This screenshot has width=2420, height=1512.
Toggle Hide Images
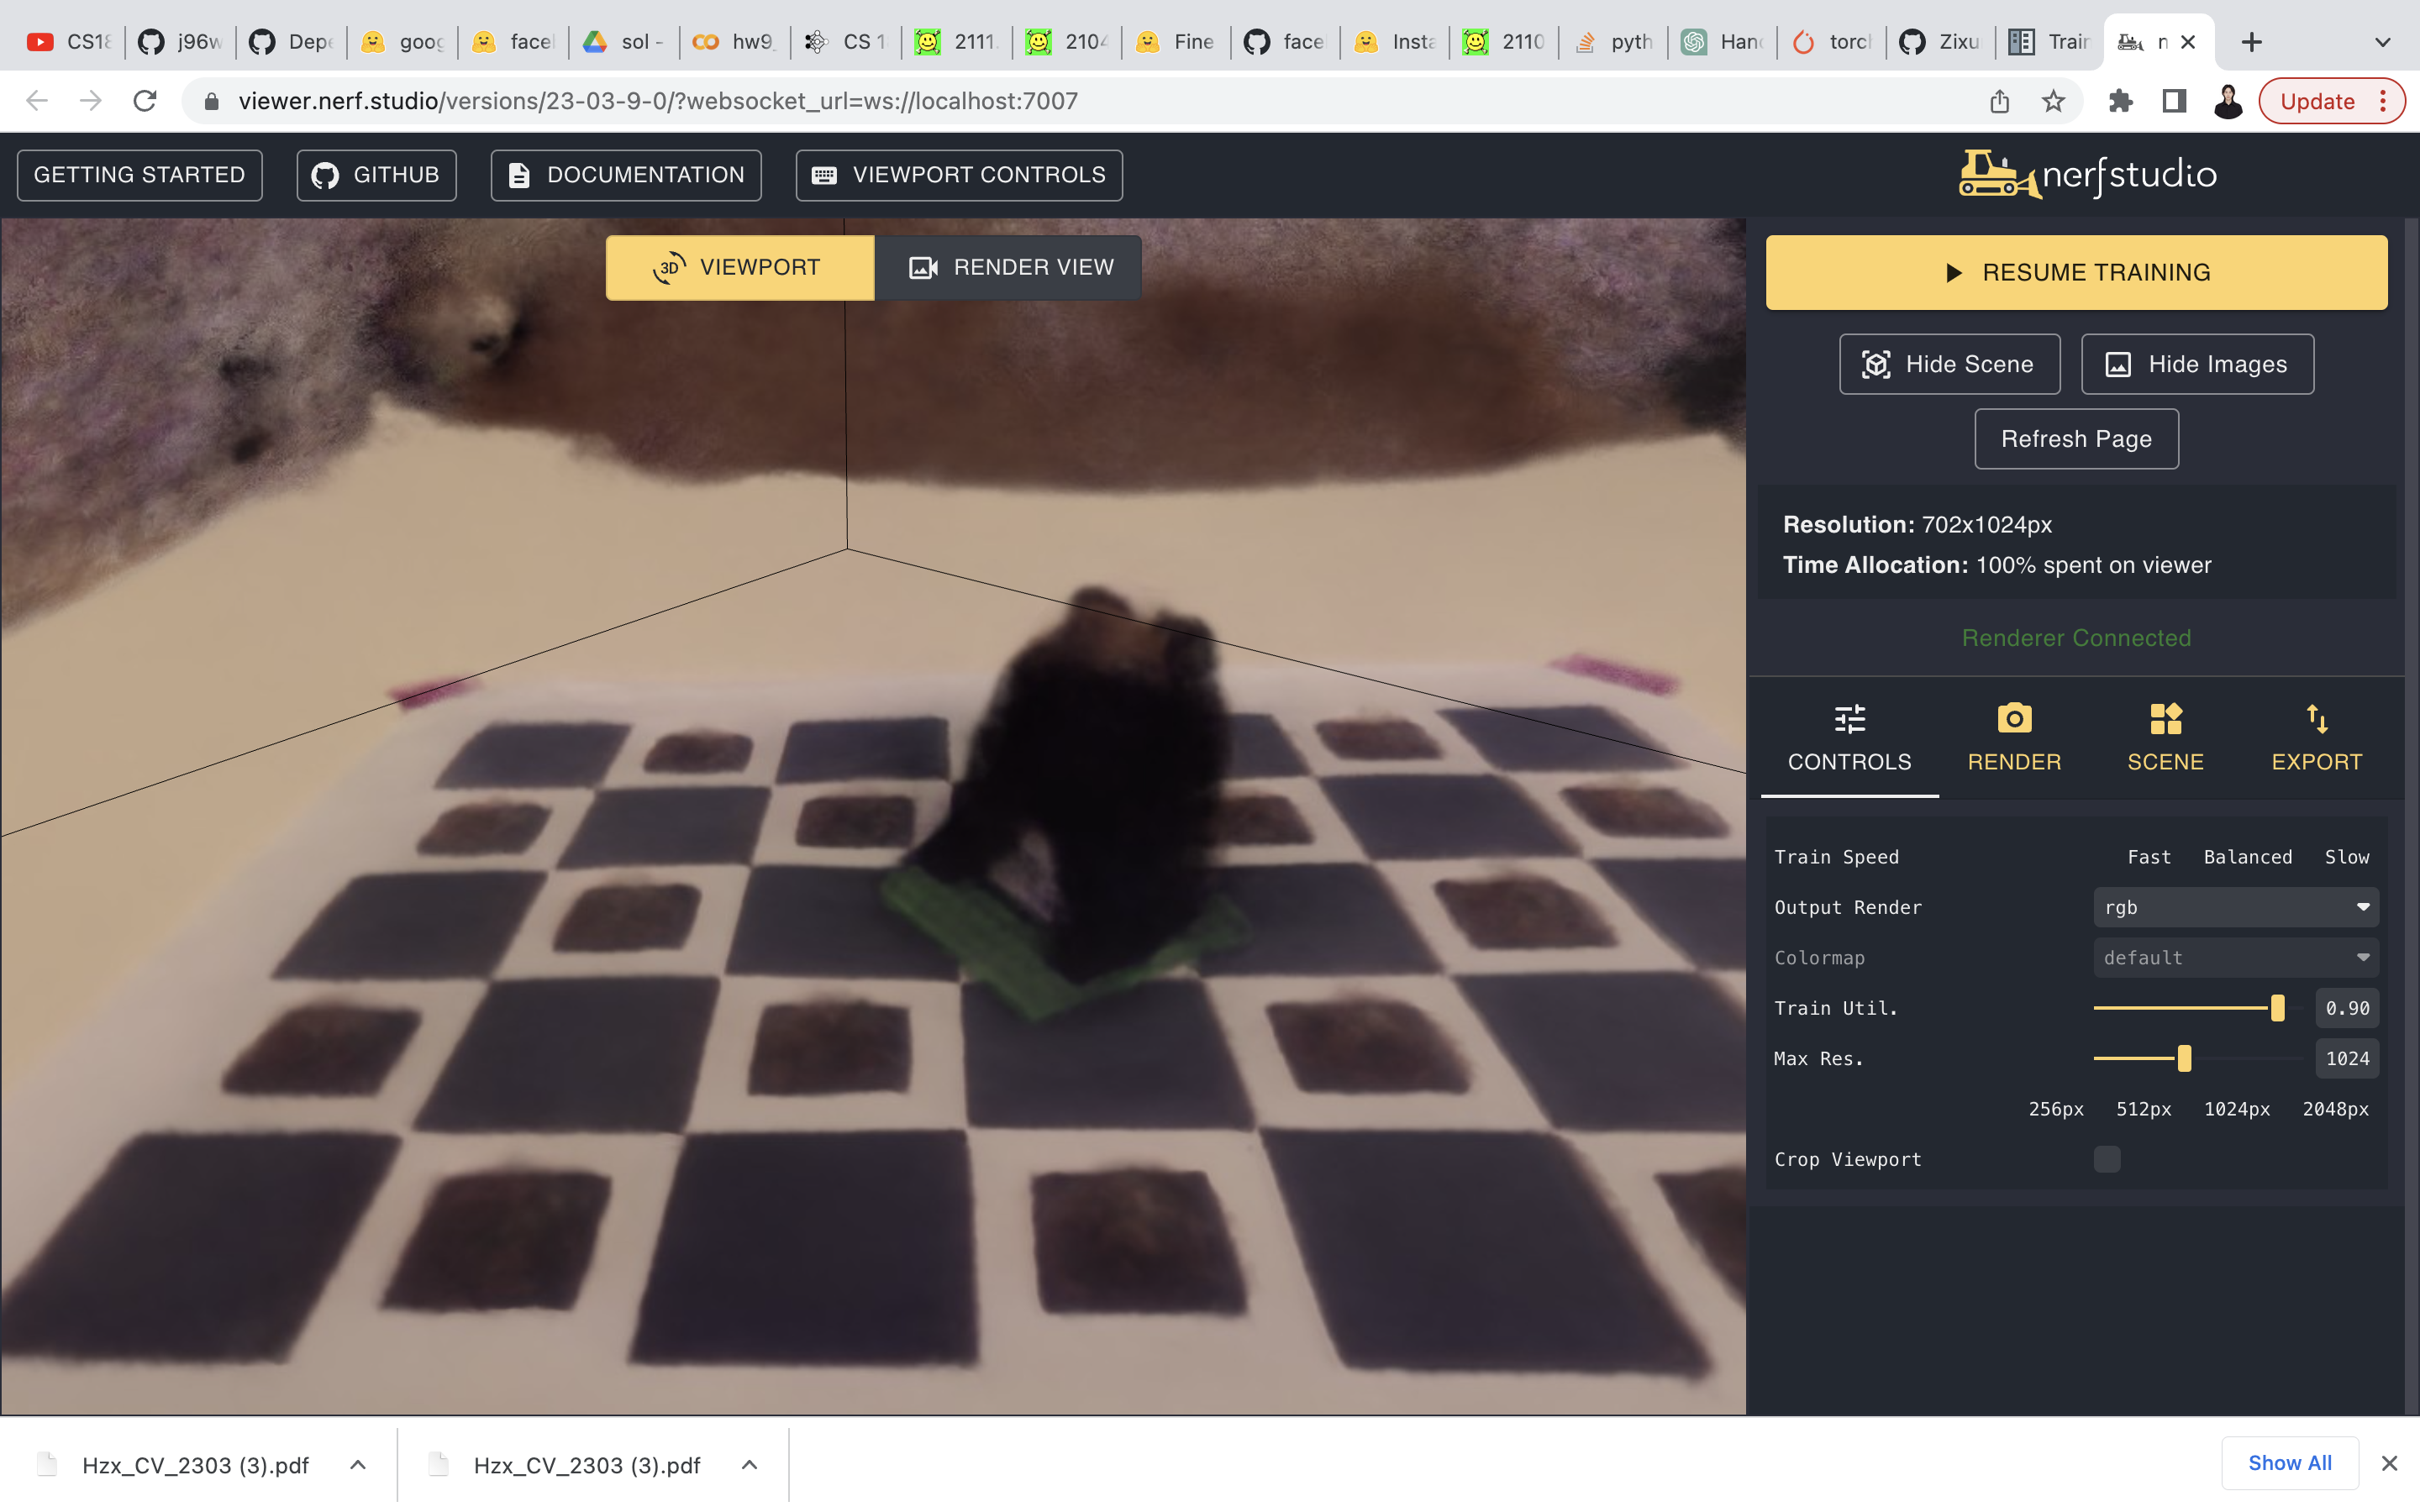[x=2197, y=364]
